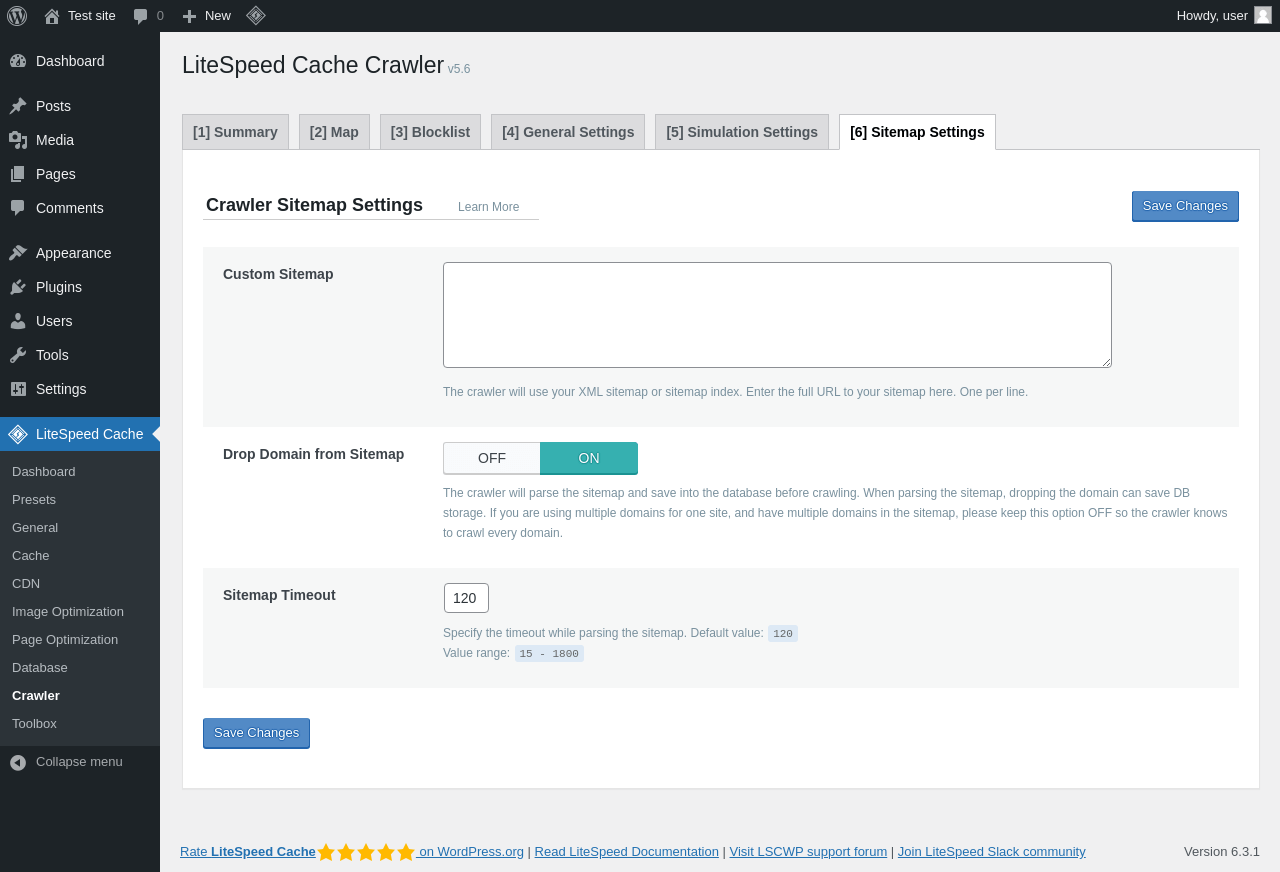Click the v5.6 version label in heading
This screenshot has height=872, width=1280.
point(459,69)
